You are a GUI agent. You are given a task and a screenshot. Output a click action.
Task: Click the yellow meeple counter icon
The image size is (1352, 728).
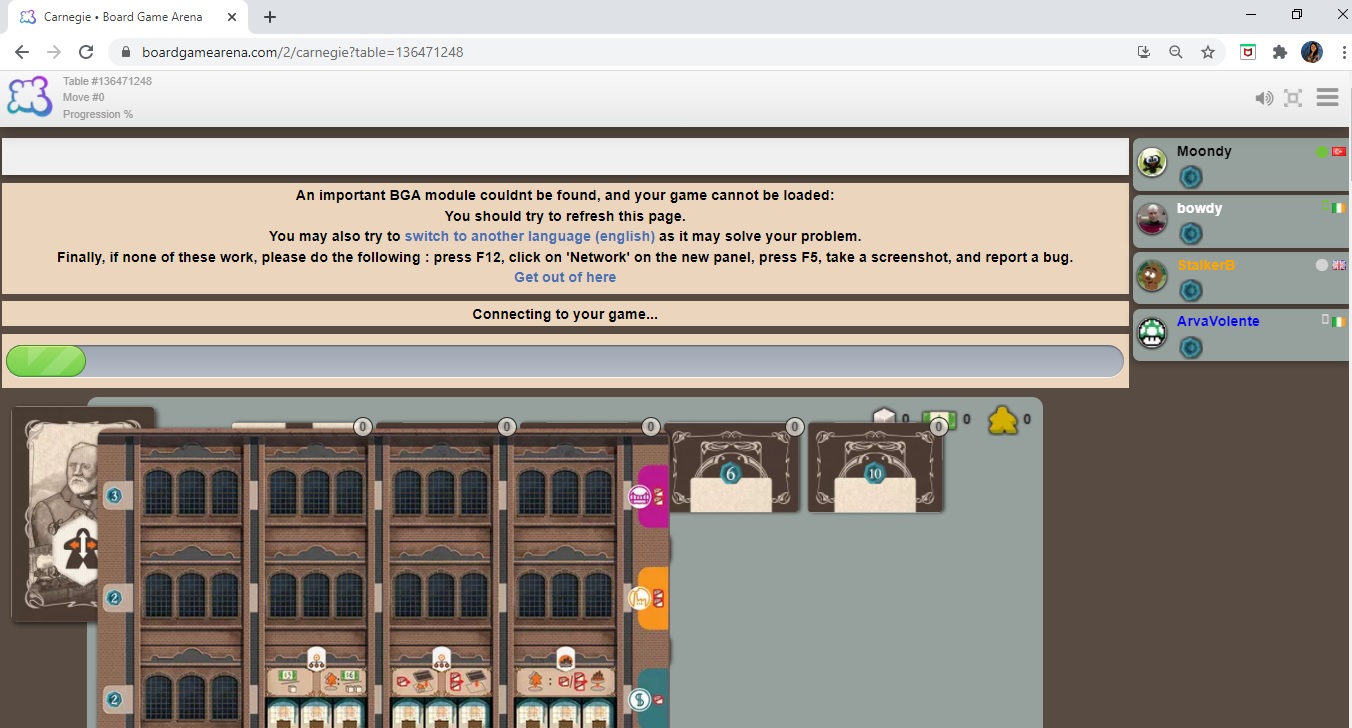point(1003,420)
